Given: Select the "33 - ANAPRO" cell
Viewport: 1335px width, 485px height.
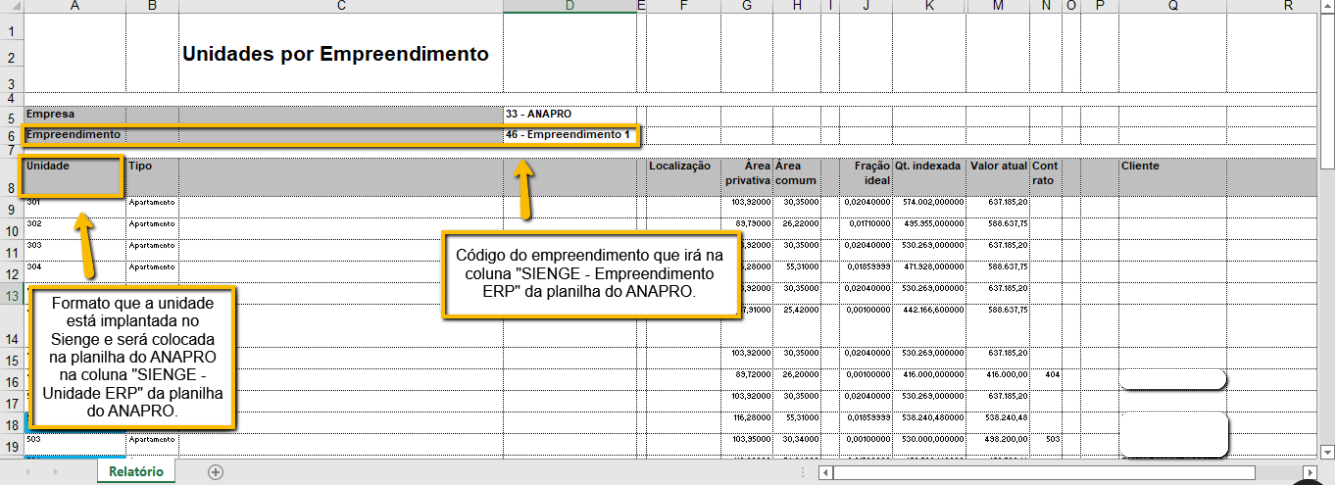Looking at the screenshot, I should [x=568, y=114].
